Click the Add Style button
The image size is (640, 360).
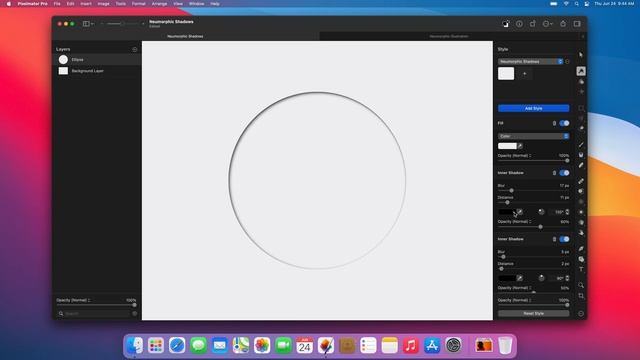(x=533, y=109)
